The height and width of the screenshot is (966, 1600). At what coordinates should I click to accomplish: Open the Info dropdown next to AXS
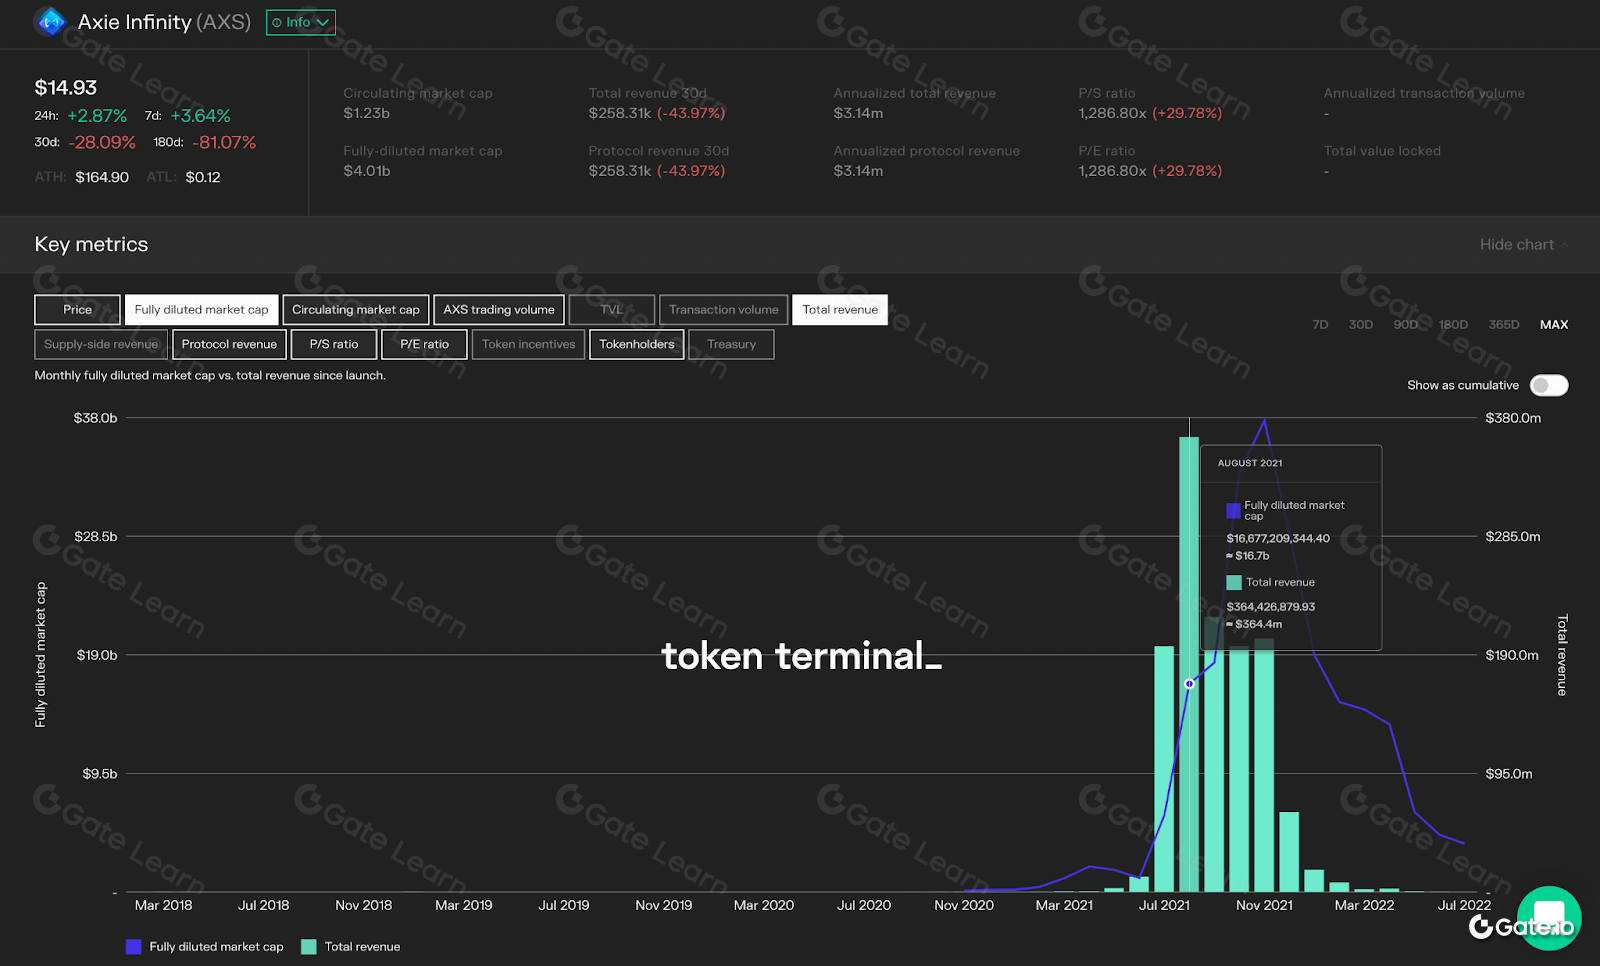(300, 22)
